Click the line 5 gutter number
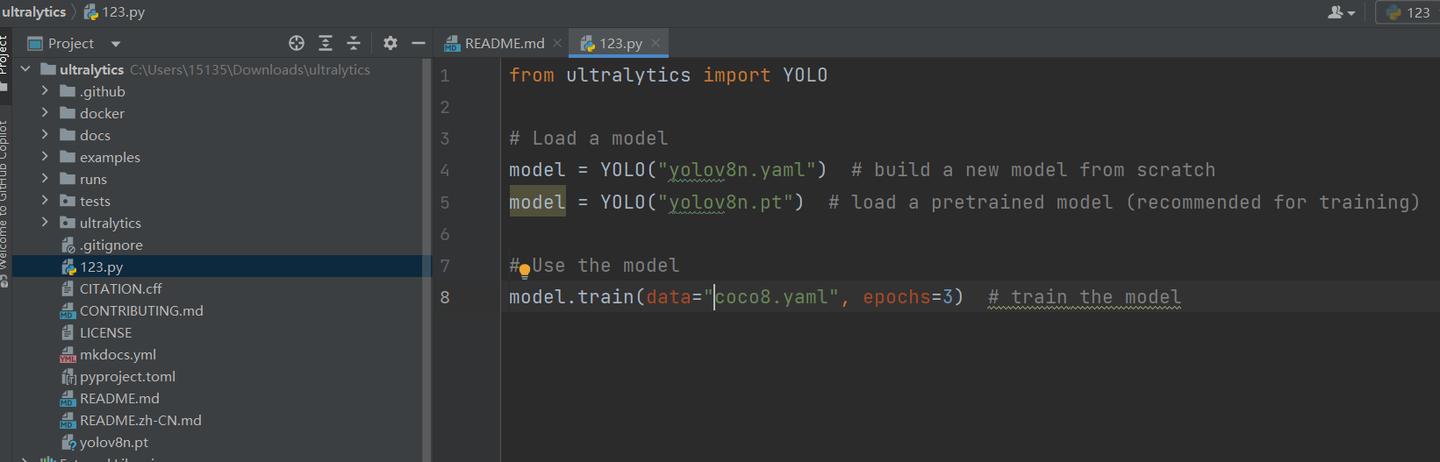The image size is (1440, 462). 444,202
